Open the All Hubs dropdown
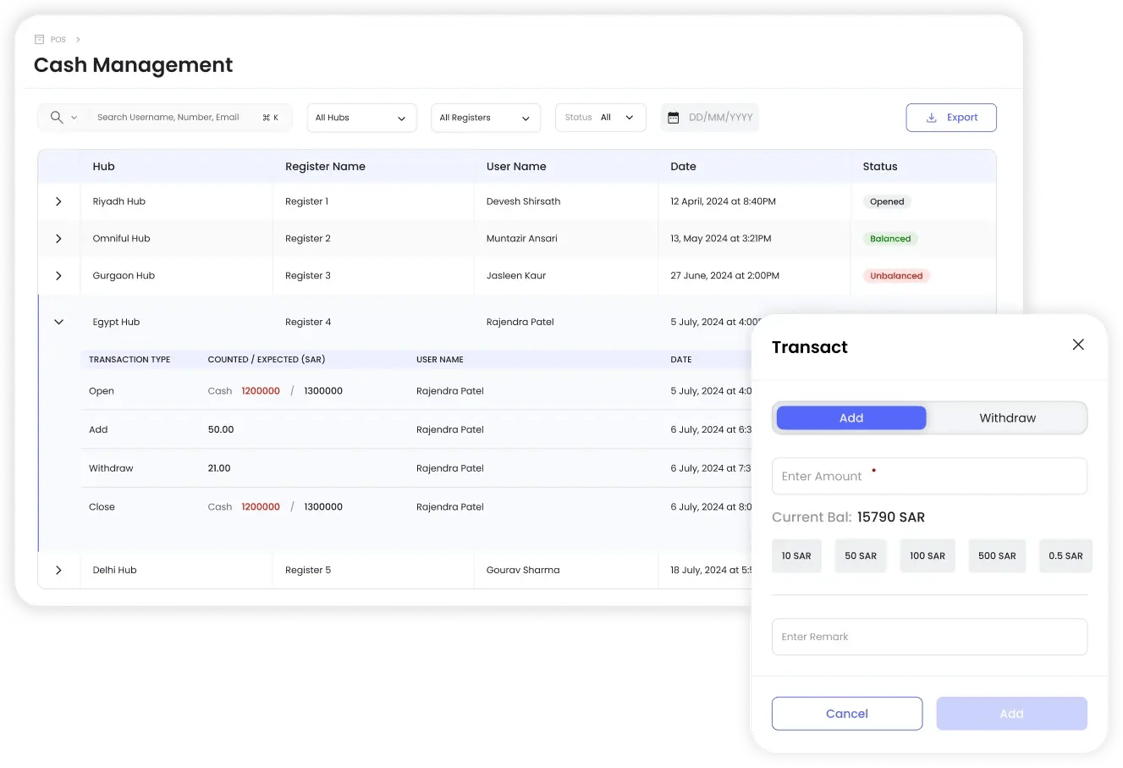This screenshot has width=1123, height=768. click(x=361, y=117)
